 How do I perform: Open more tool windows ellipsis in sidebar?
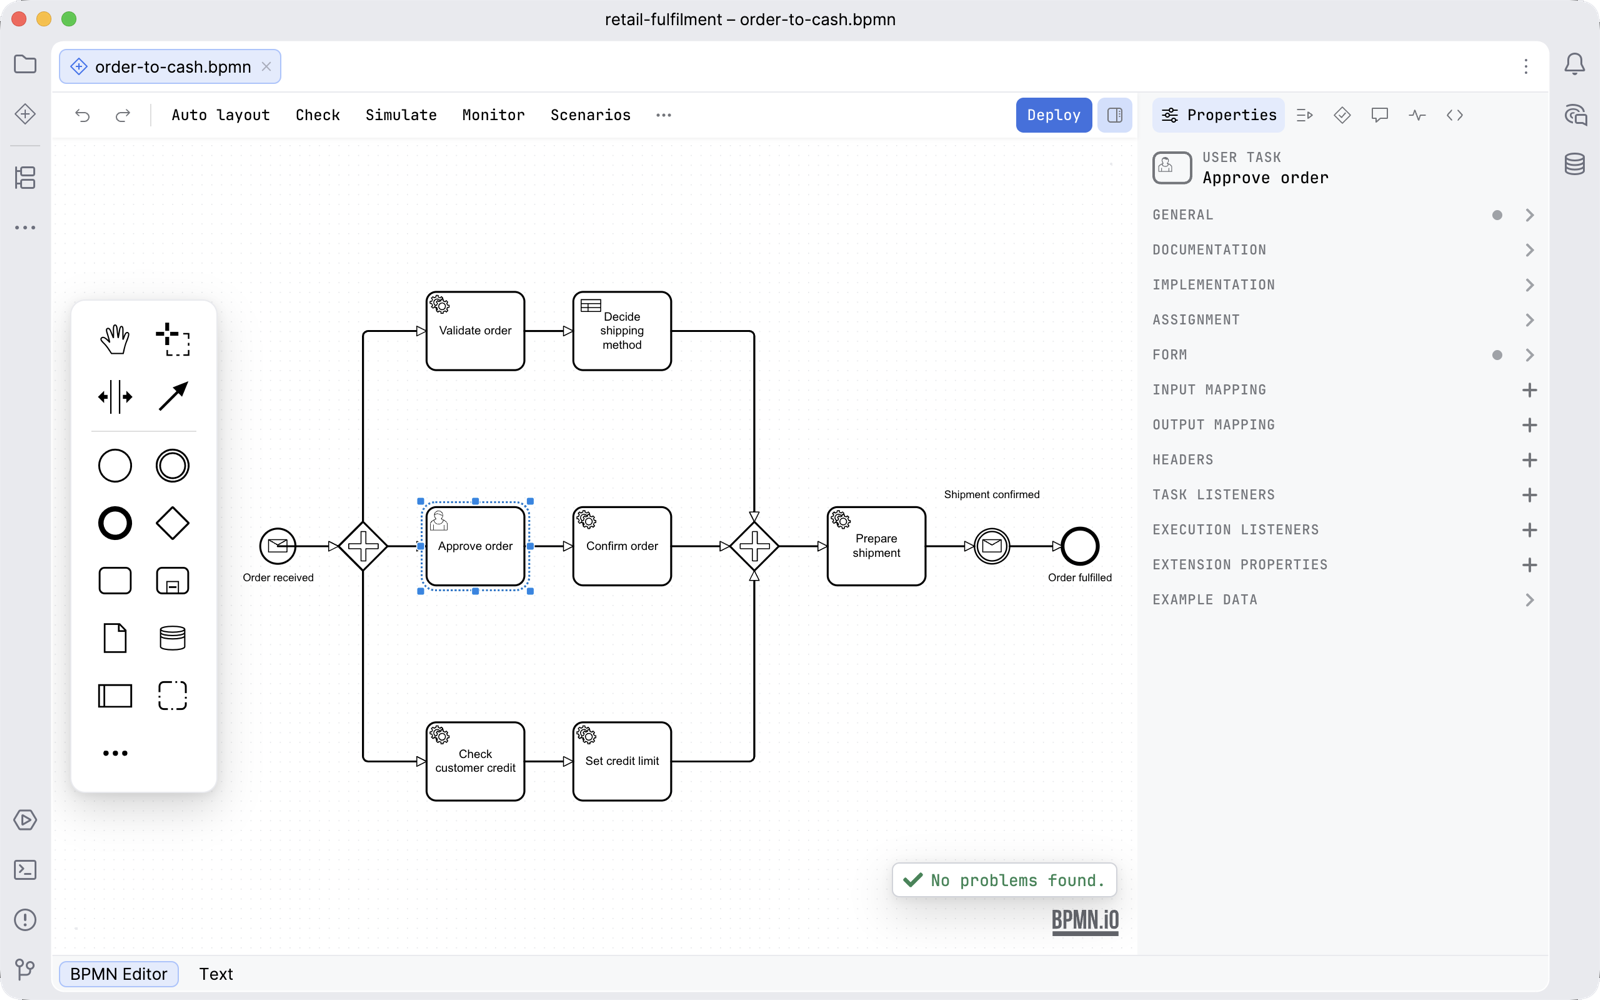[x=25, y=228]
